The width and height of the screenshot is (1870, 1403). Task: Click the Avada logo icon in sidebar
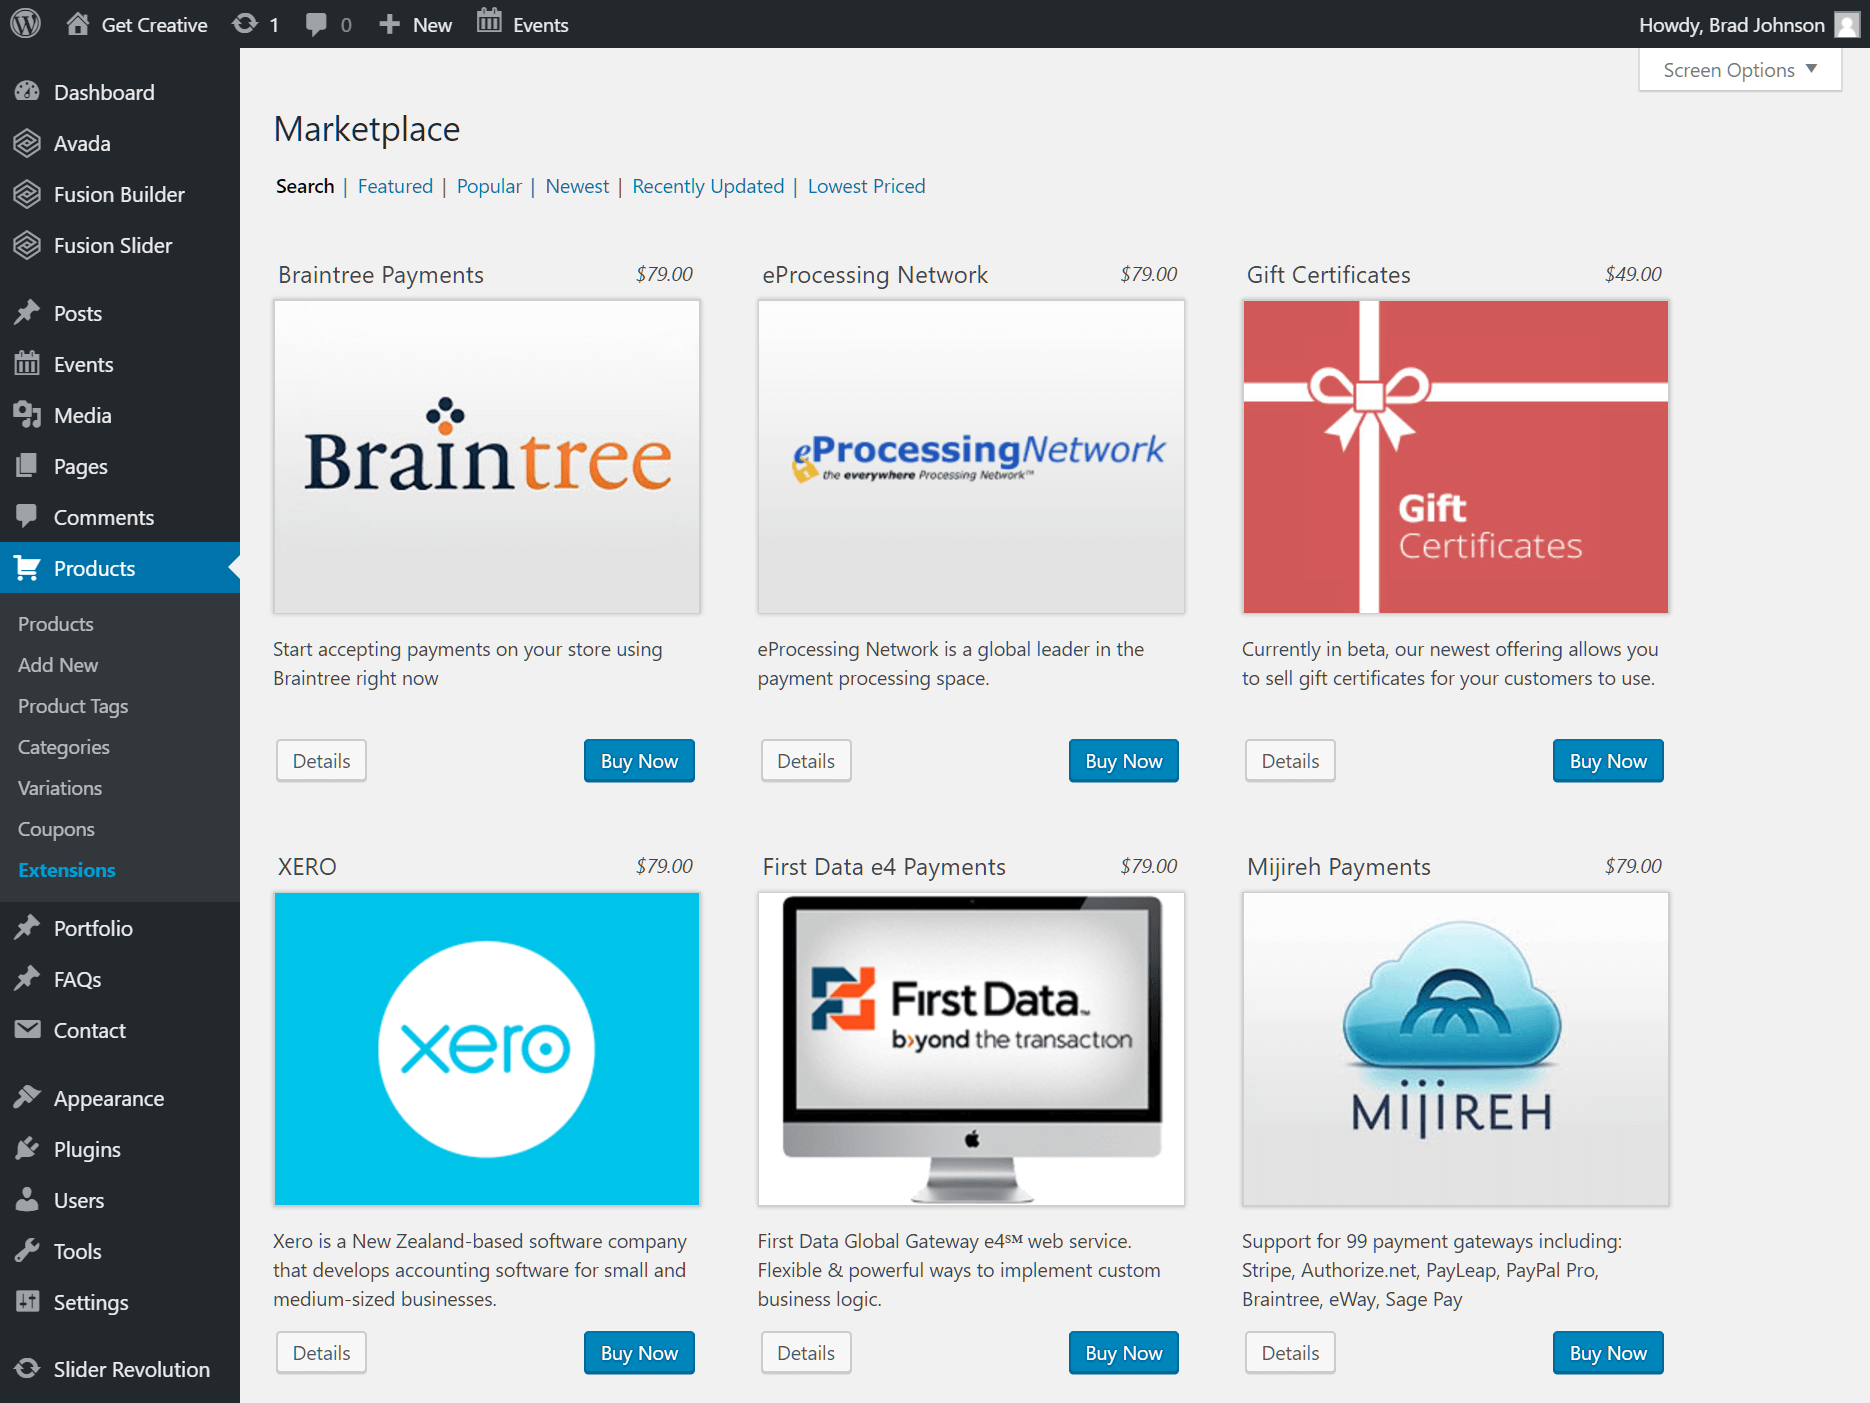pyautogui.click(x=27, y=143)
